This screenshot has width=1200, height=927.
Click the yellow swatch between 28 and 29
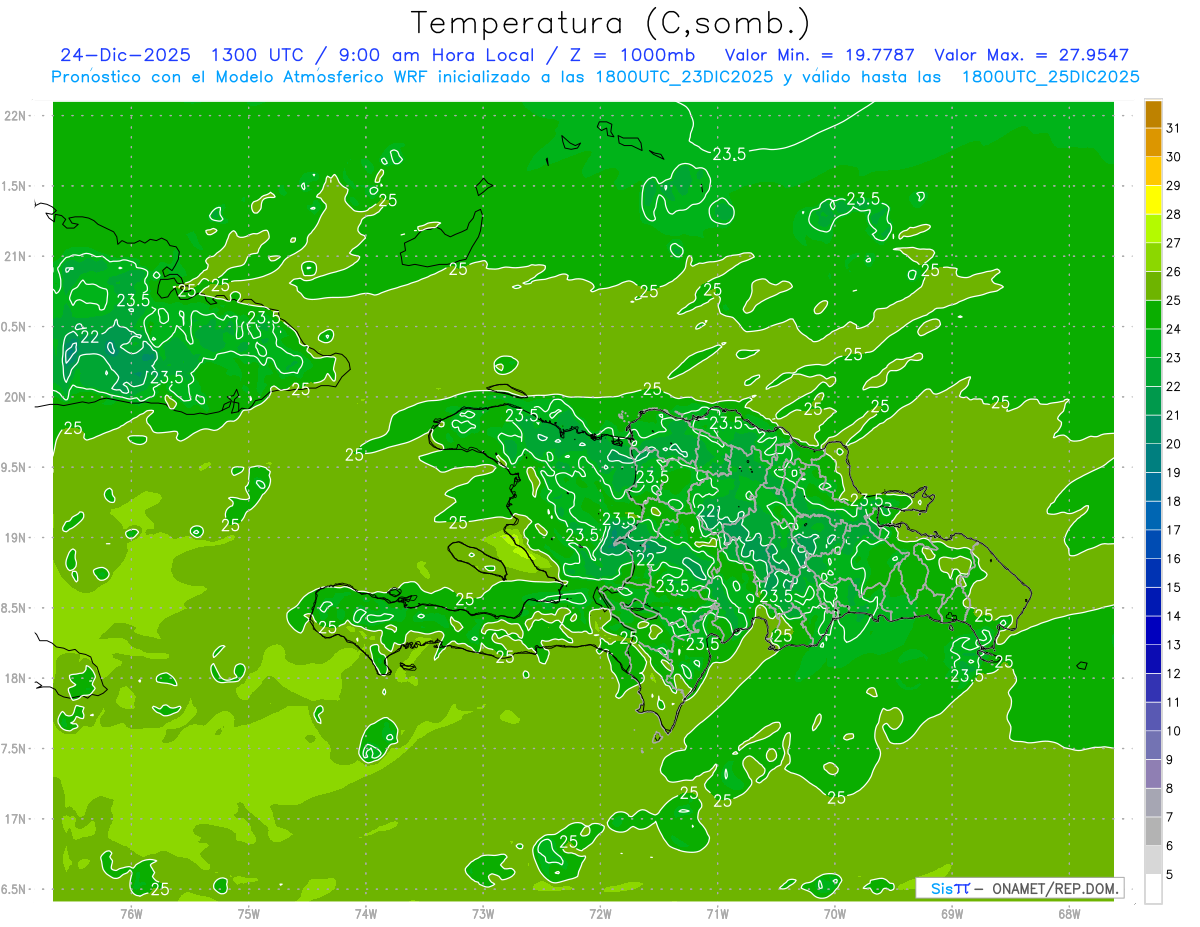point(1154,199)
